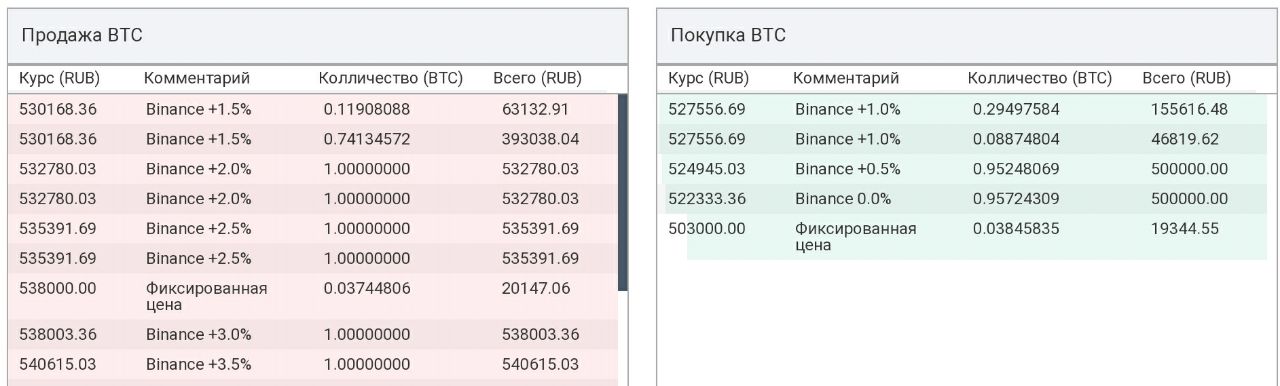This screenshot has height=386, width=1280.
Task: Select sell offer at fixed price 538000.00
Action: (x=313, y=297)
